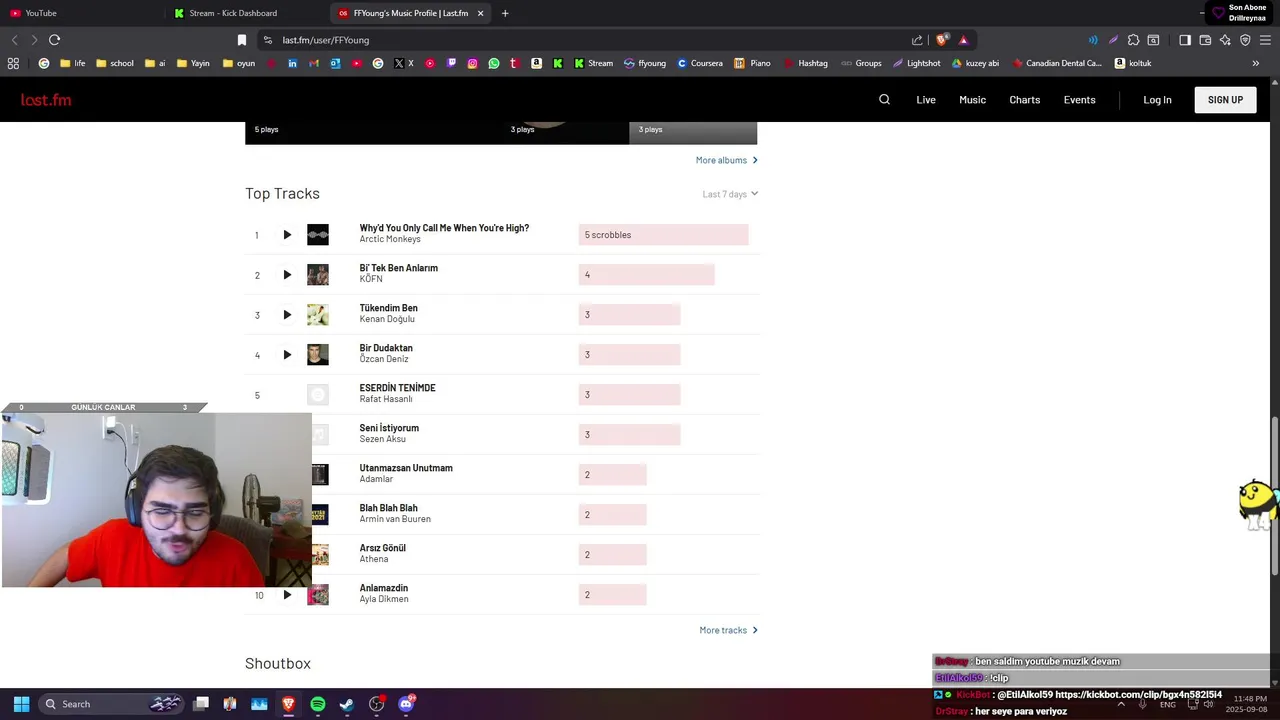Open Steam from the taskbar
The width and height of the screenshot is (1280, 720).
pyautogui.click(x=347, y=704)
